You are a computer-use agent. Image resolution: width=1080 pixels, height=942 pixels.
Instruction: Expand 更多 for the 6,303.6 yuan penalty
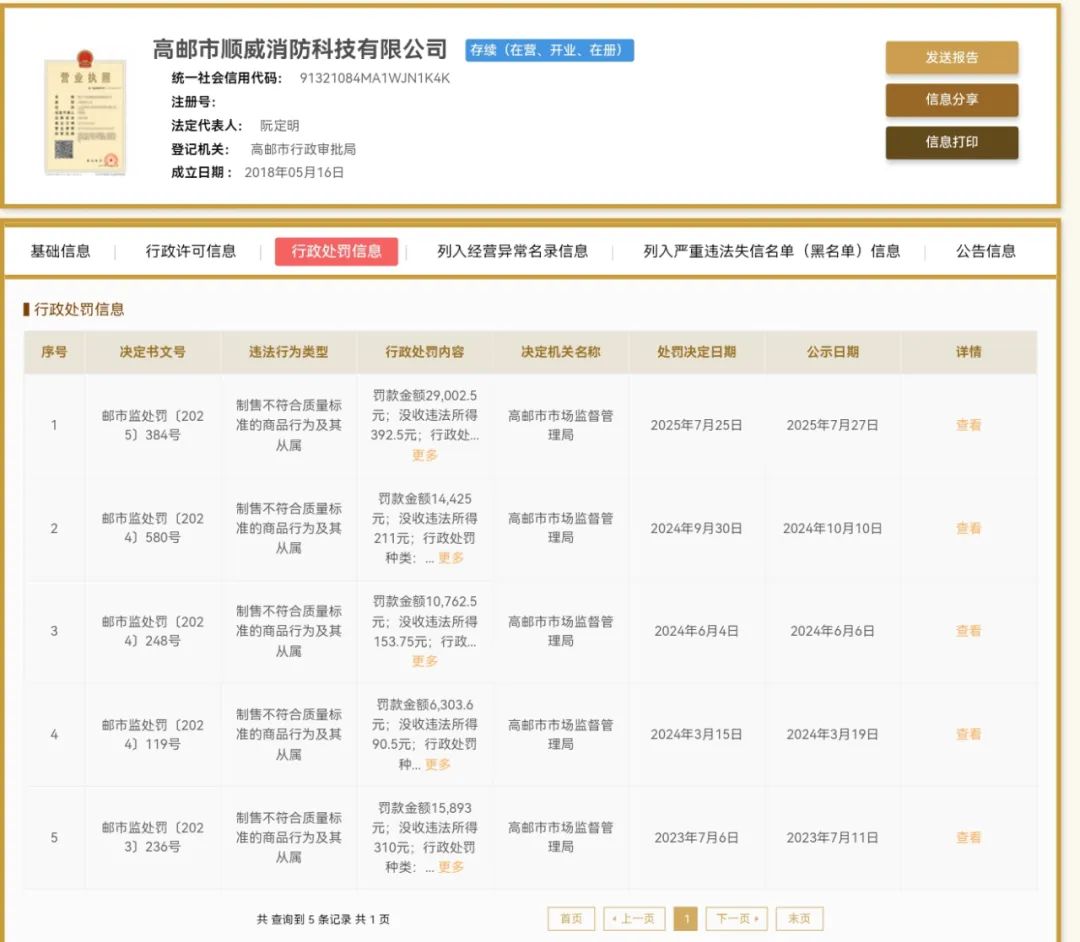(x=438, y=764)
